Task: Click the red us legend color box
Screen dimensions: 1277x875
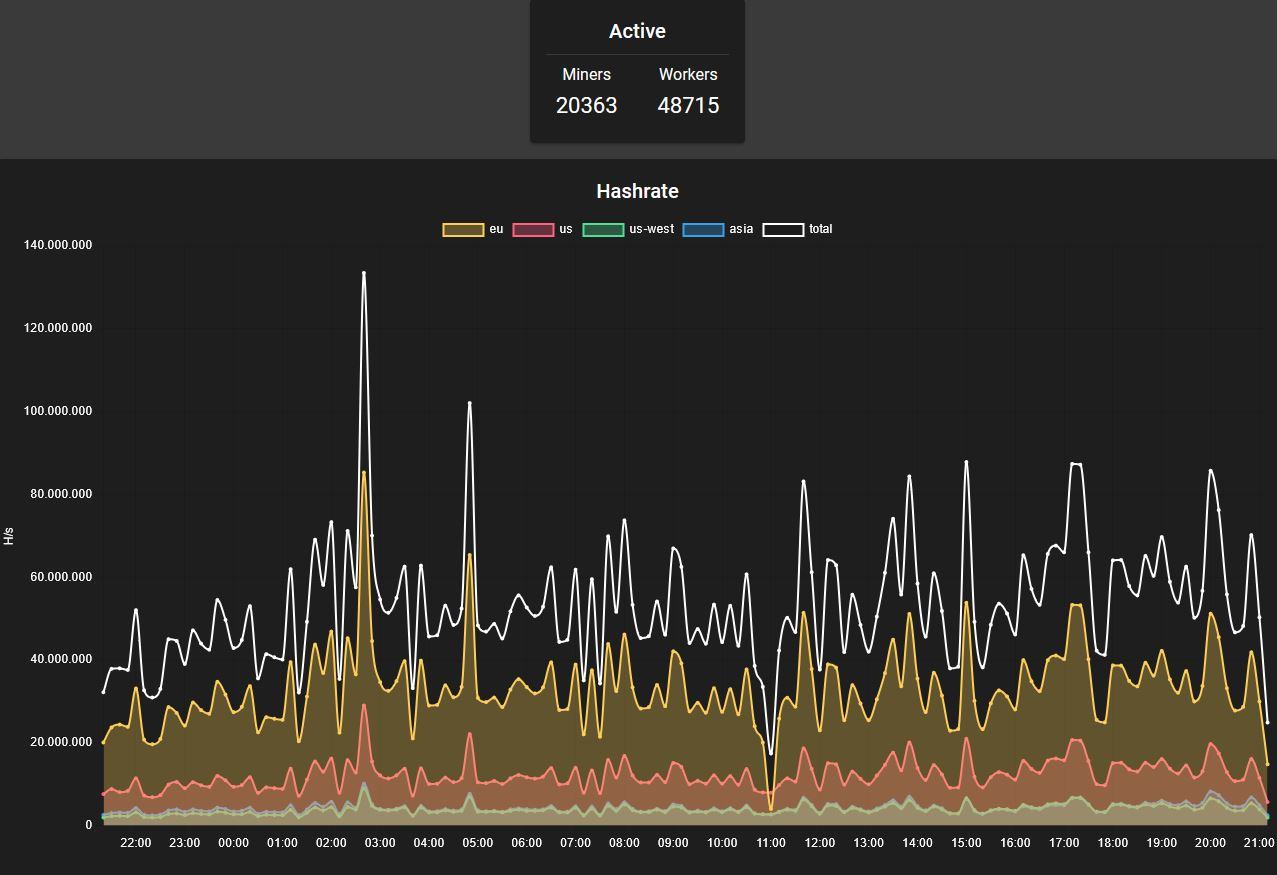Action: pyautogui.click(x=533, y=230)
